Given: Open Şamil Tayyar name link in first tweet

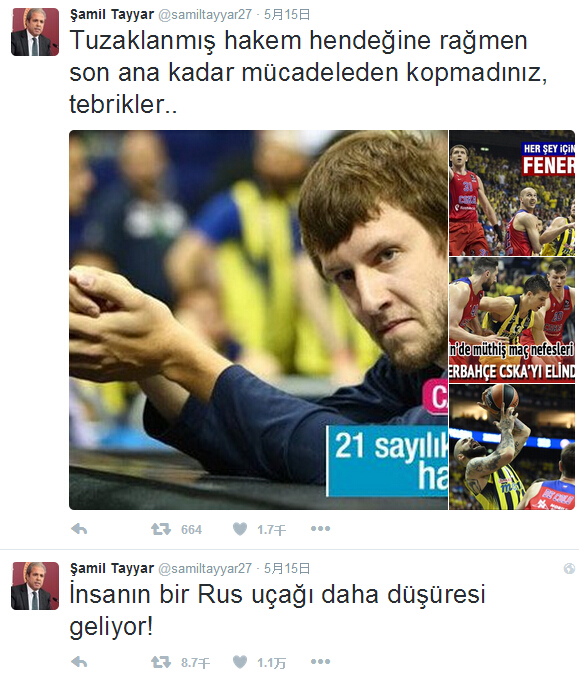Looking at the screenshot, I should point(112,15).
